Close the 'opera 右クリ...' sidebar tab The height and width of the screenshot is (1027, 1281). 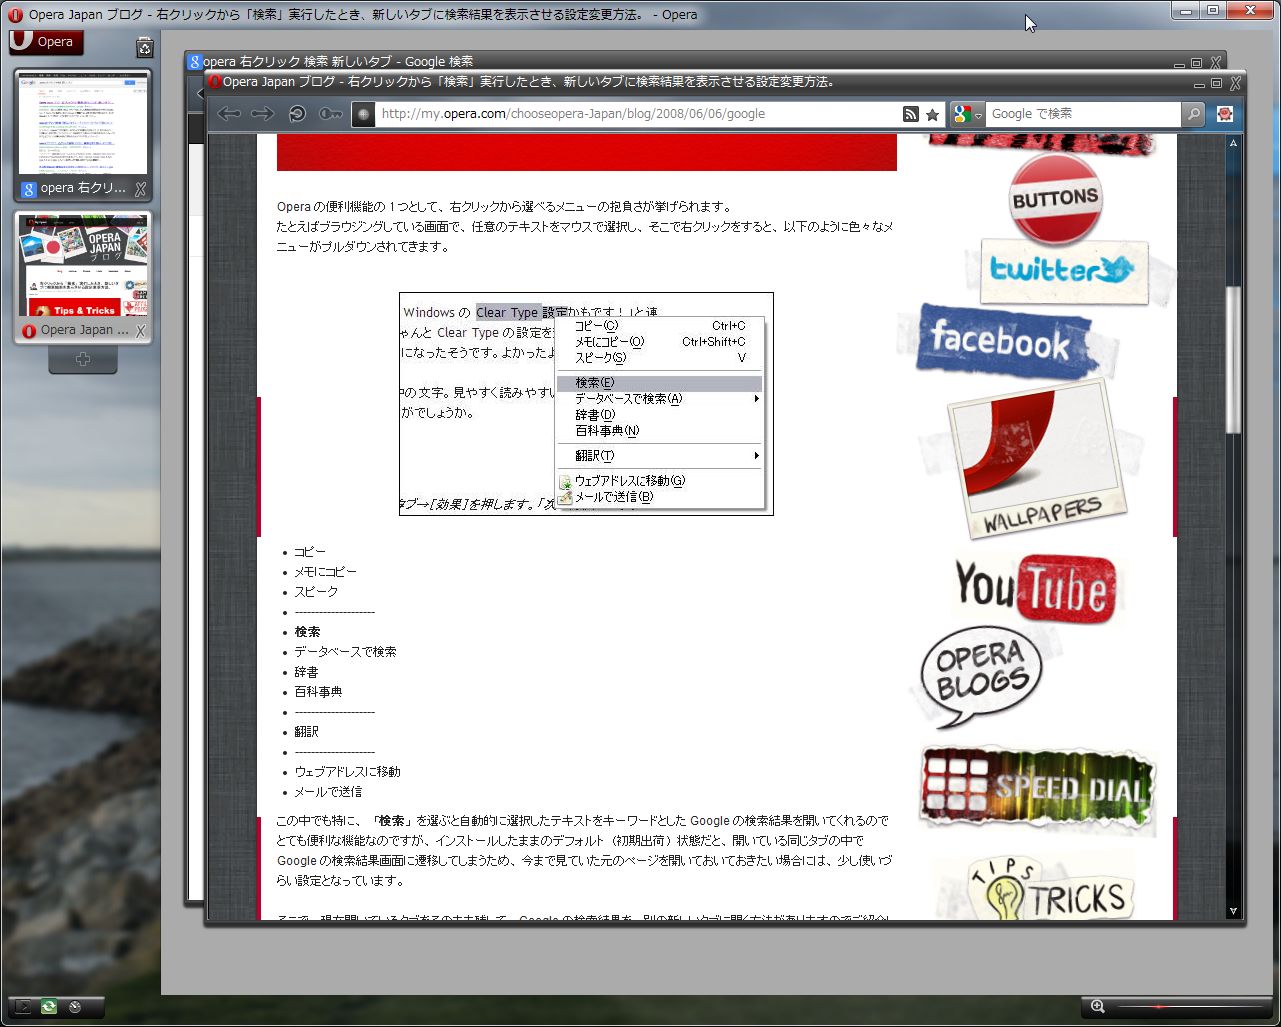141,188
